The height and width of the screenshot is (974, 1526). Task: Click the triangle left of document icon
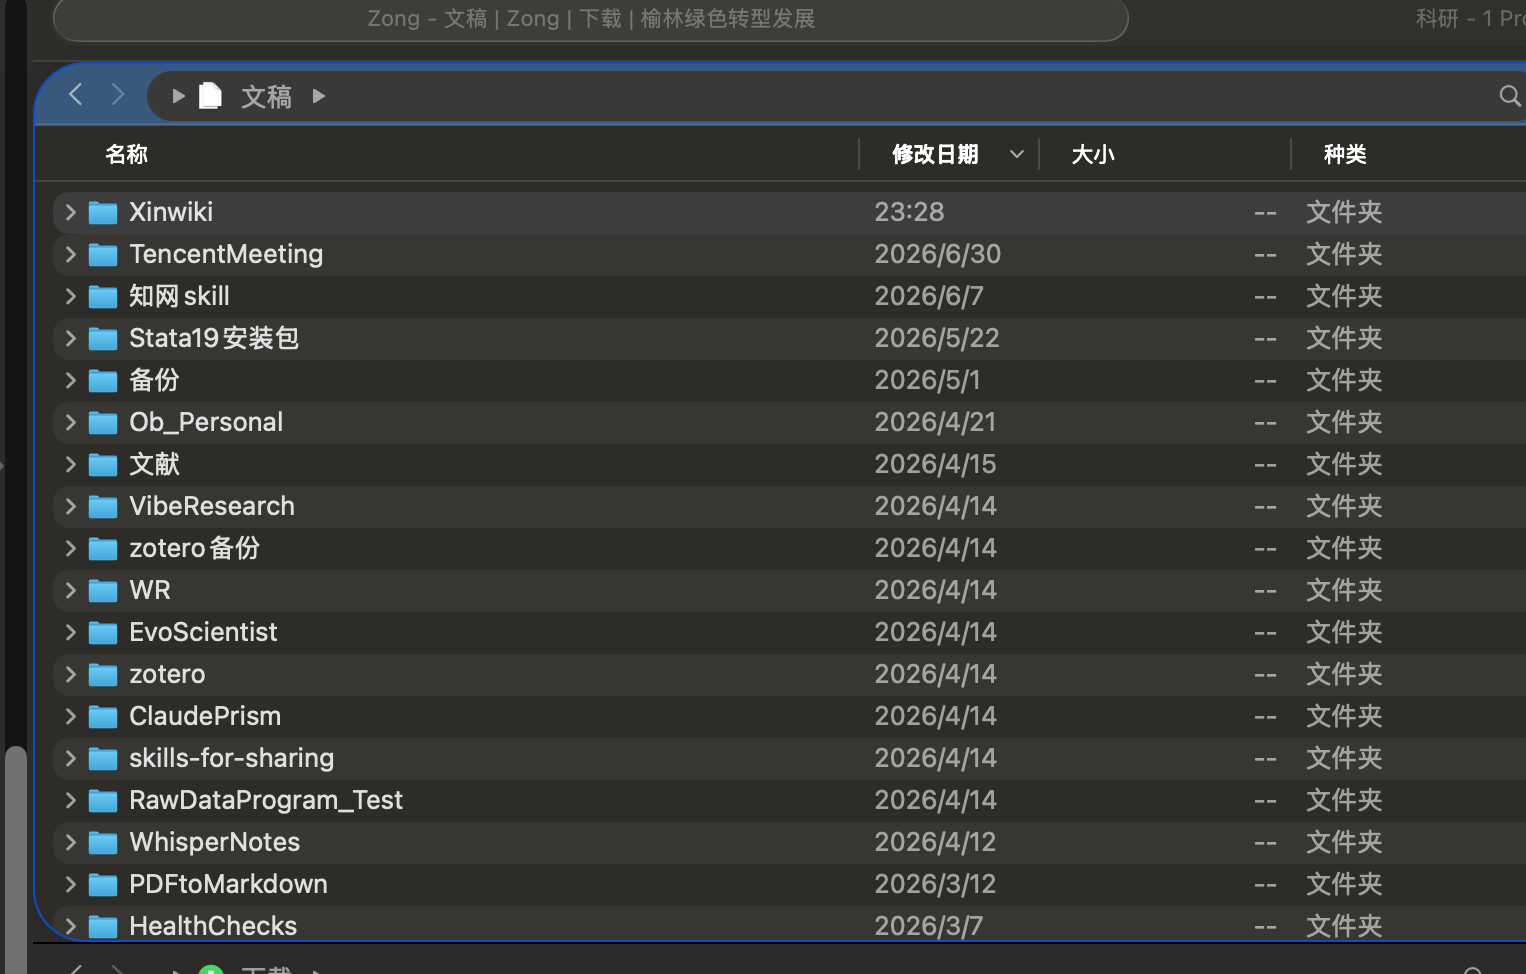click(178, 96)
